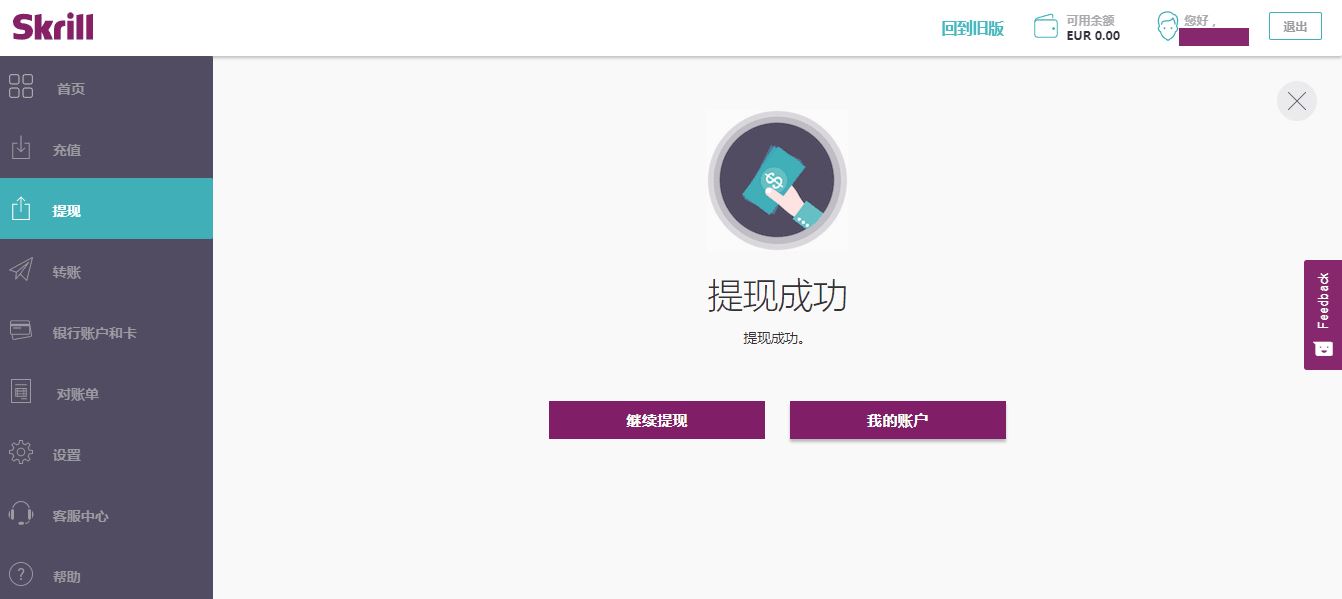The width and height of the screenshot is (1342, 599).
Task: Open 转账 menu item
Action: pyautogui.click(x=106, y=272)
